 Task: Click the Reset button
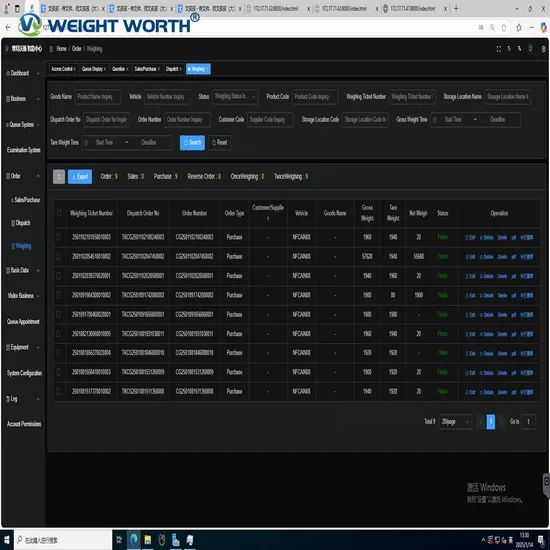220,142
